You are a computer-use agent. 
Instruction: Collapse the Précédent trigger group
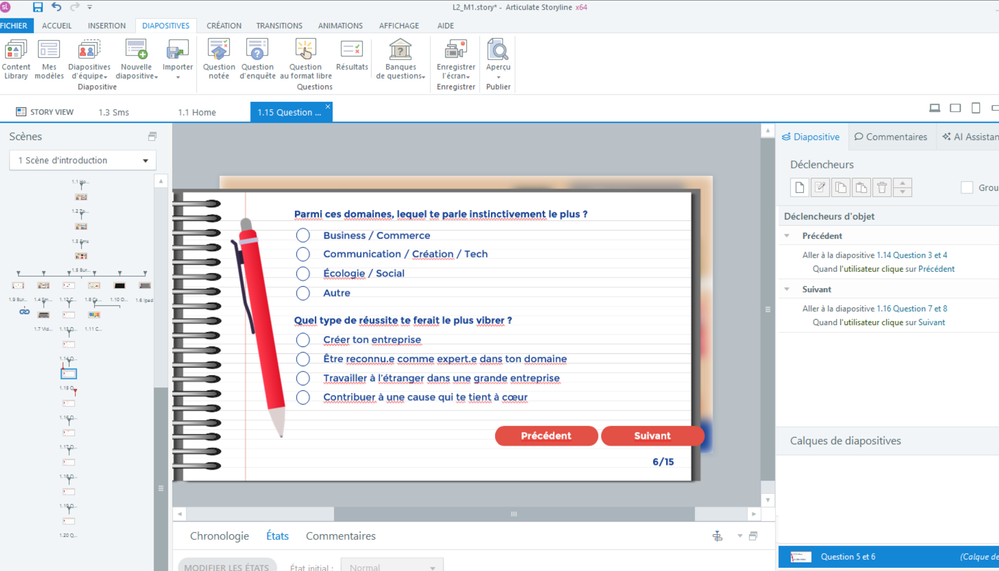(787, 236)
